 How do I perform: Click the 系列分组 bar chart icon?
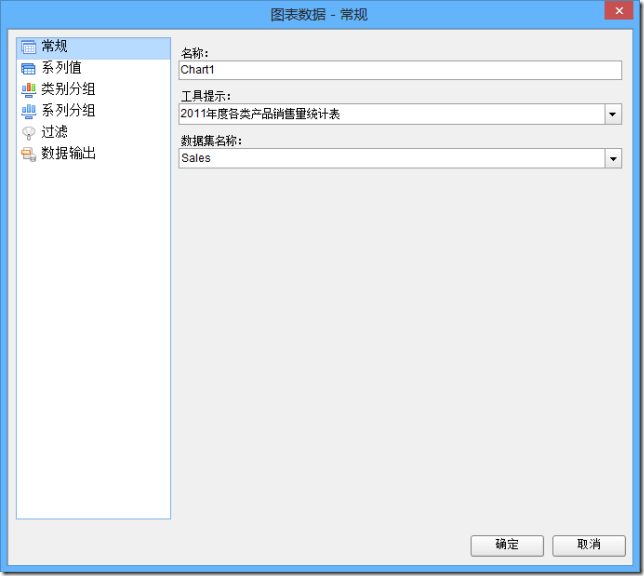(x=28, y=111)
